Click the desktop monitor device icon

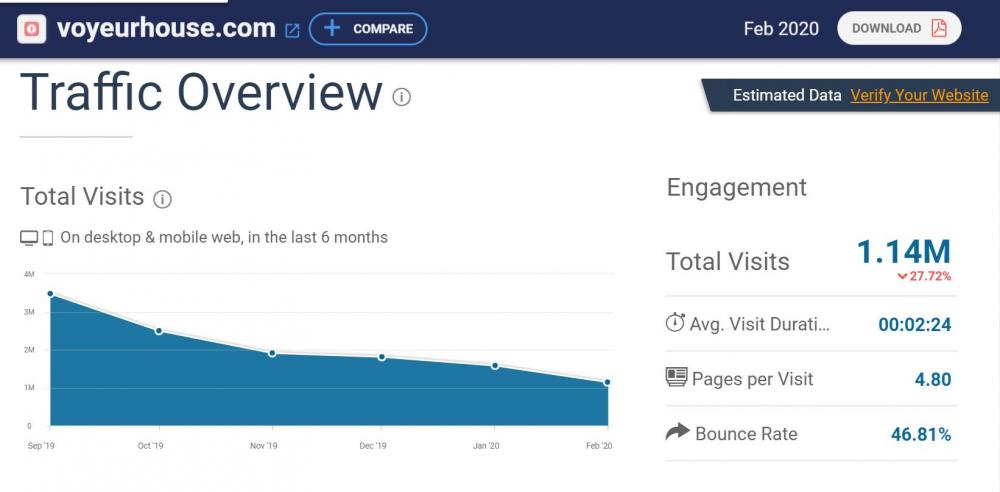tap(29, 238)
